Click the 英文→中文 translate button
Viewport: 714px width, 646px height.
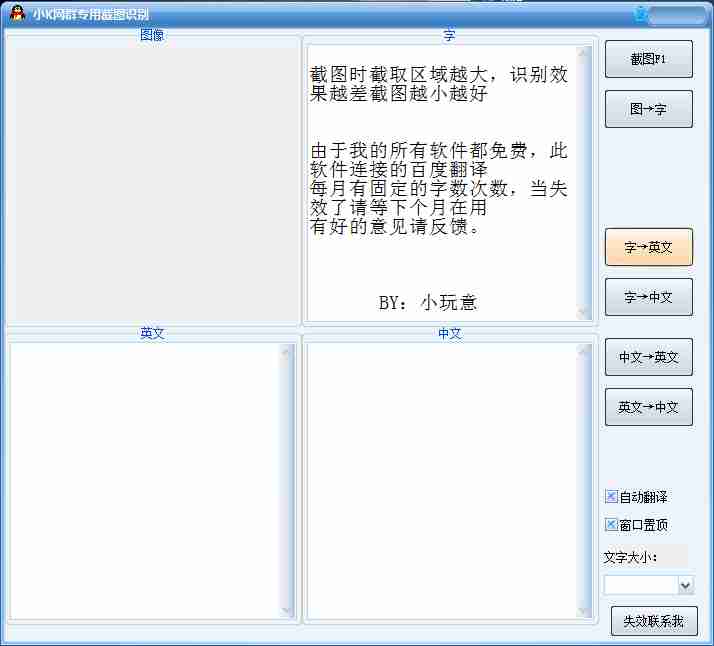tap(648, 407)
